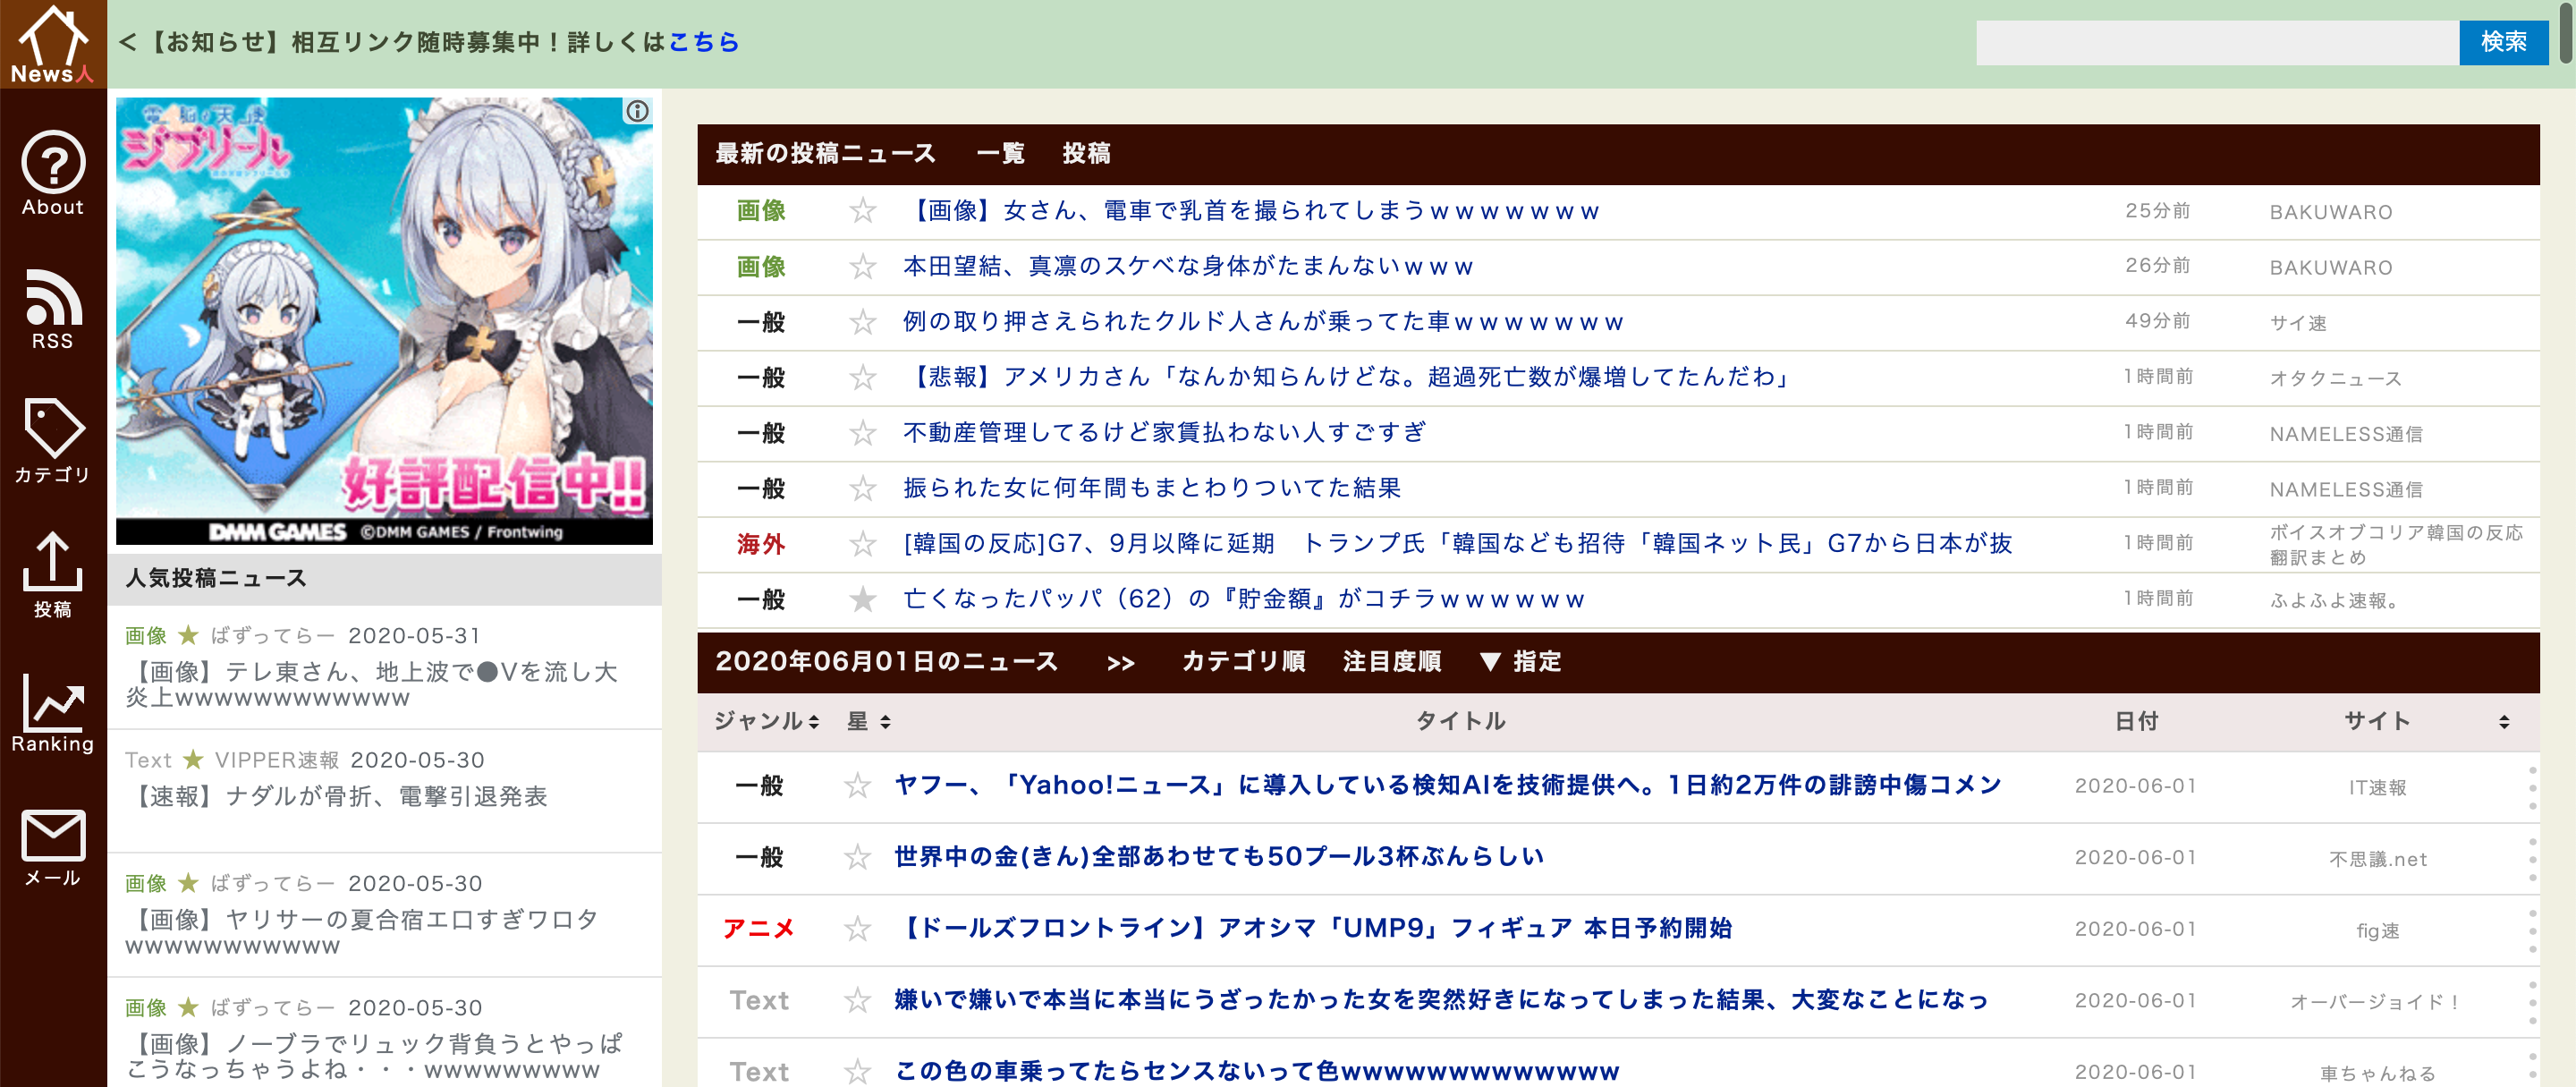Open the News人 home logo
Image resolution: width=2576 pixels, height=1087 pixels.
pyautogui.click(x=53, y=44)
